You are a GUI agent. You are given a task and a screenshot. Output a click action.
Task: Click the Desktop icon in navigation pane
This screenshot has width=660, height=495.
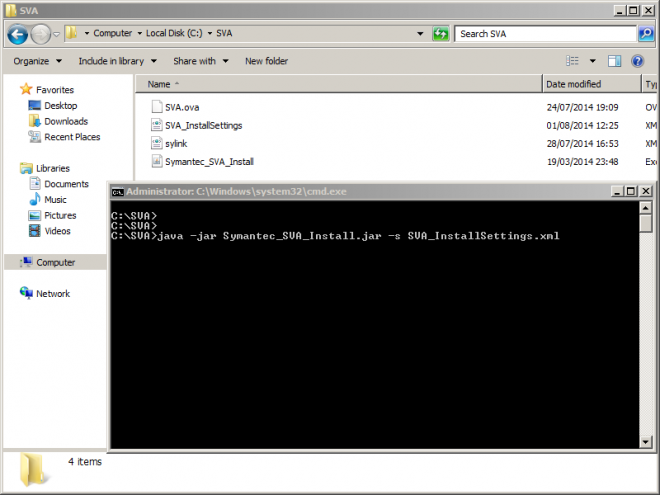(x=34, y=105)
